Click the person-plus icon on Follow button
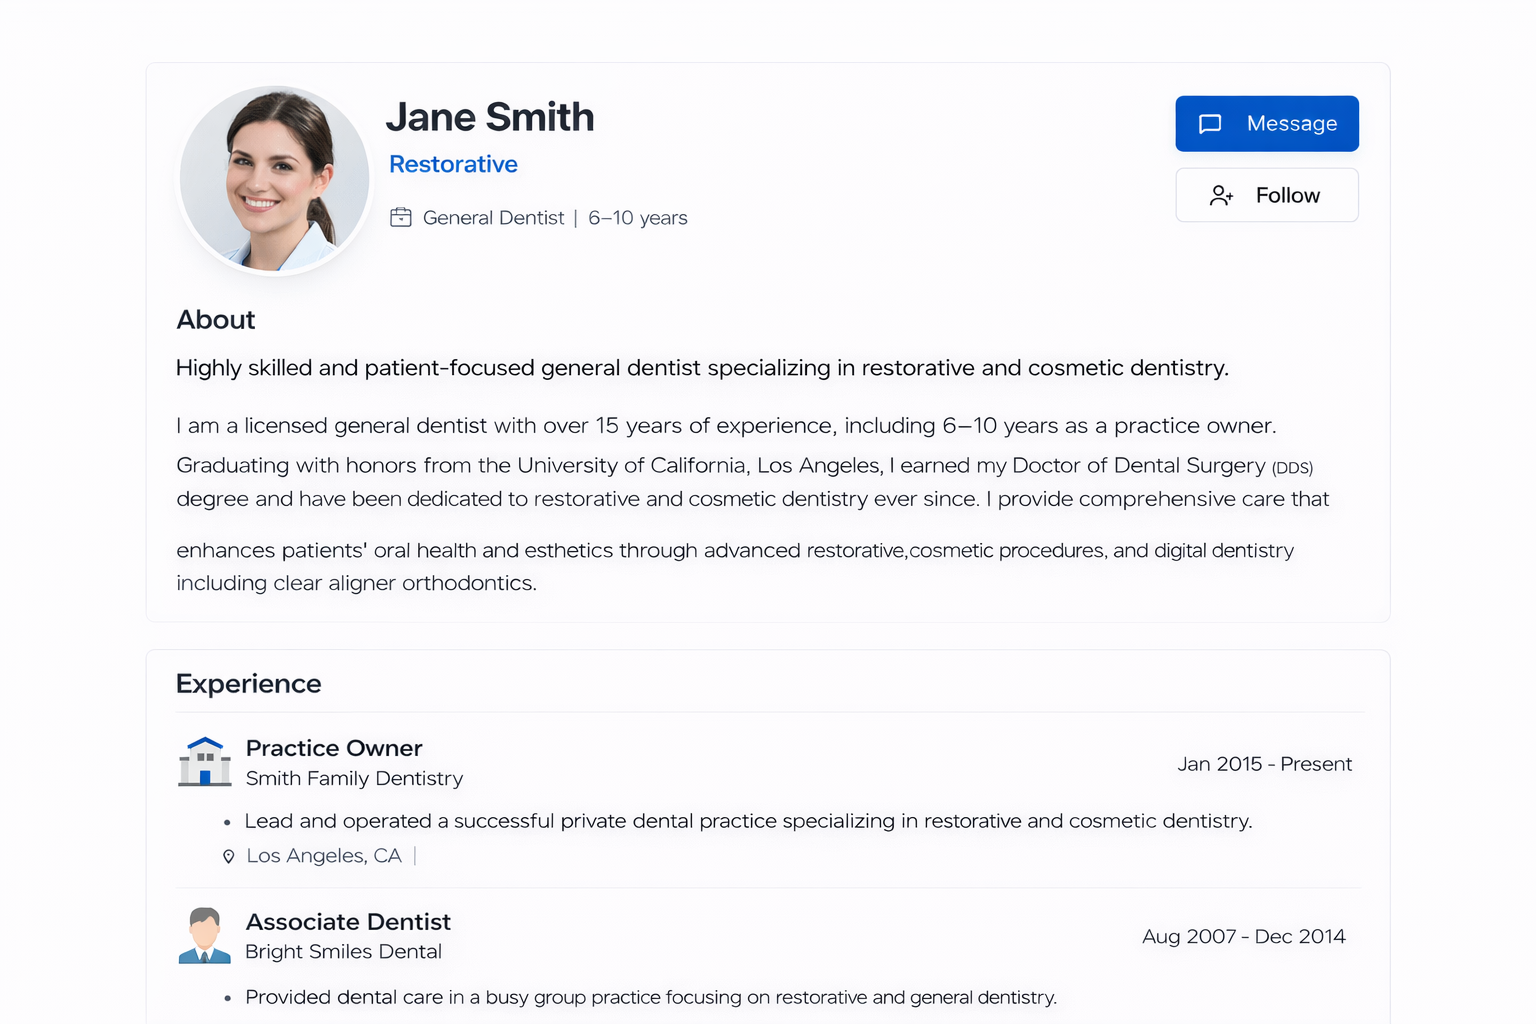Viewport: 1536px width, 1024px height. 1221,195
